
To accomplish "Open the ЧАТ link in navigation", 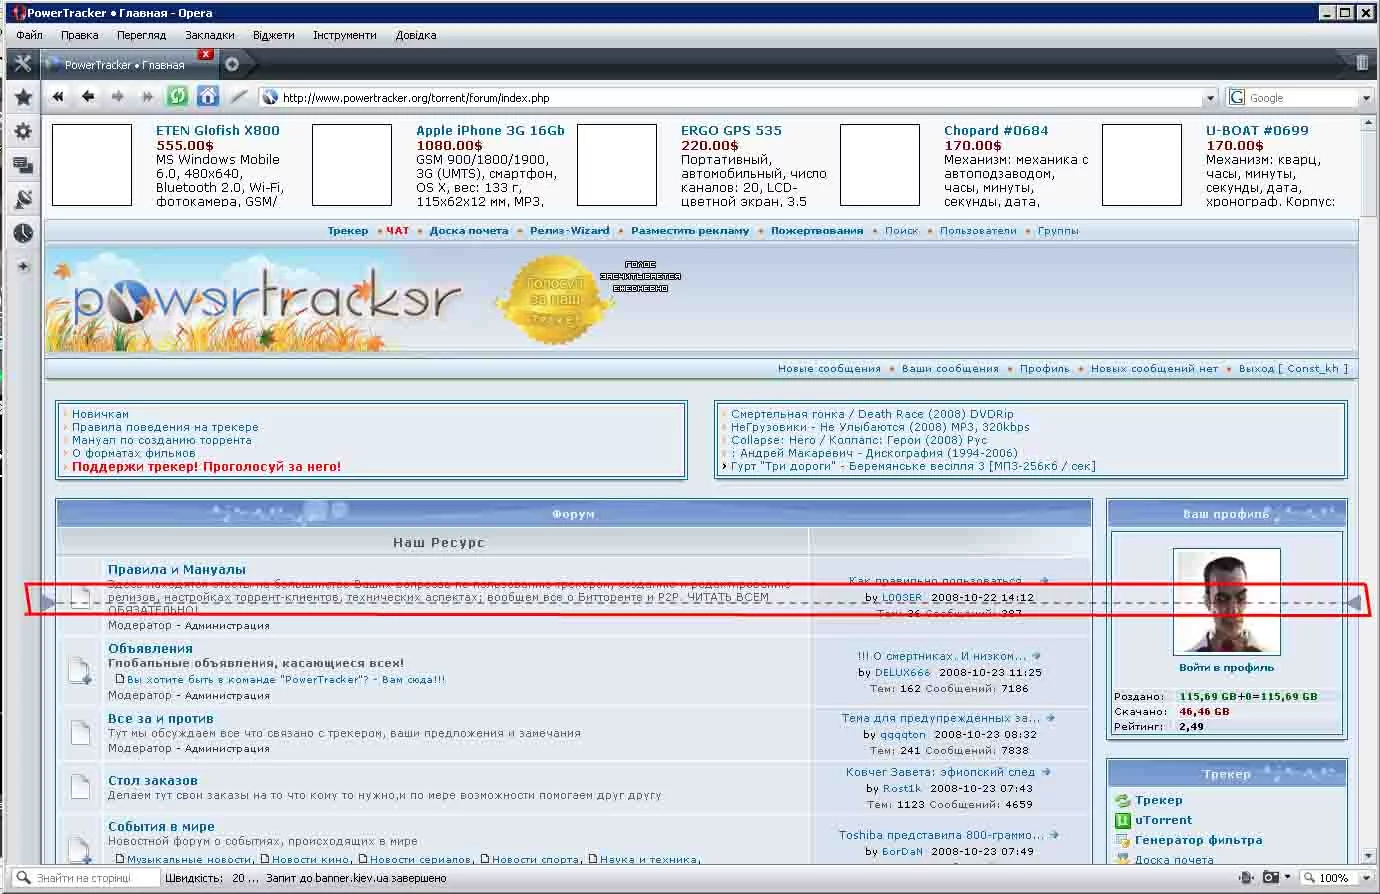I will [x=397, y=231].
